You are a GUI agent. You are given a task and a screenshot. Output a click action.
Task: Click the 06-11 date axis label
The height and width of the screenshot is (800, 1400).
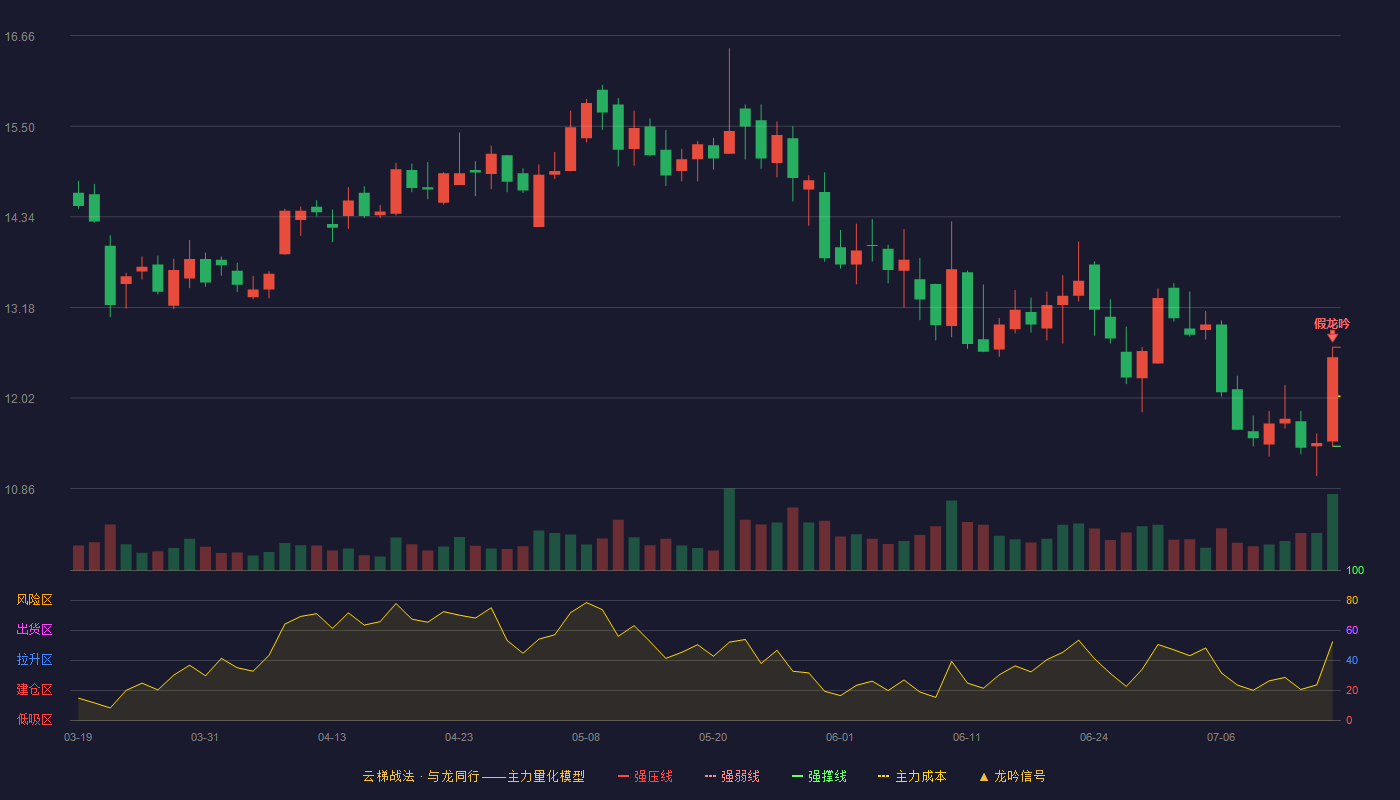click(x=967, y=737)
